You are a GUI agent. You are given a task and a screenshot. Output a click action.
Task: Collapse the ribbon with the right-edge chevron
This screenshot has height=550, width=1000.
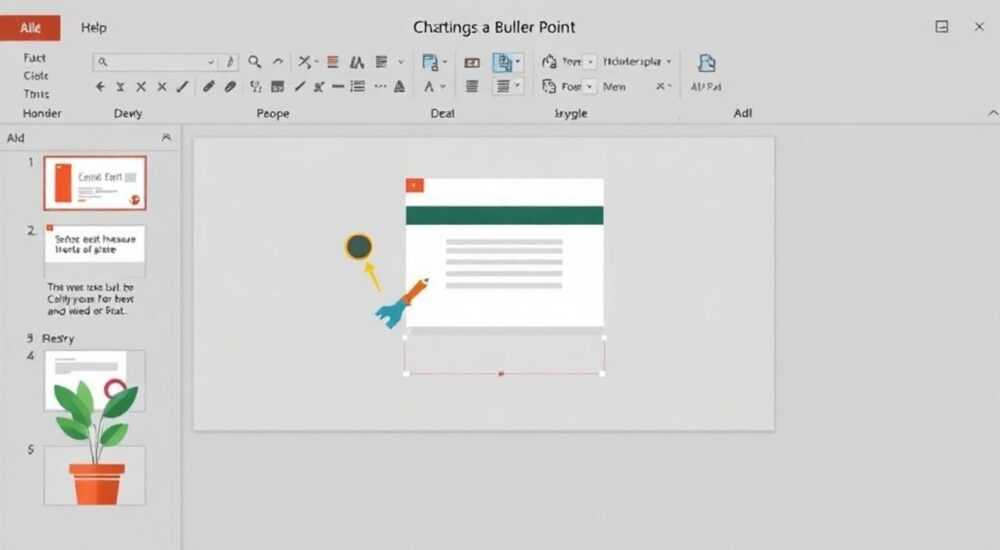click(x=993, y=113)
